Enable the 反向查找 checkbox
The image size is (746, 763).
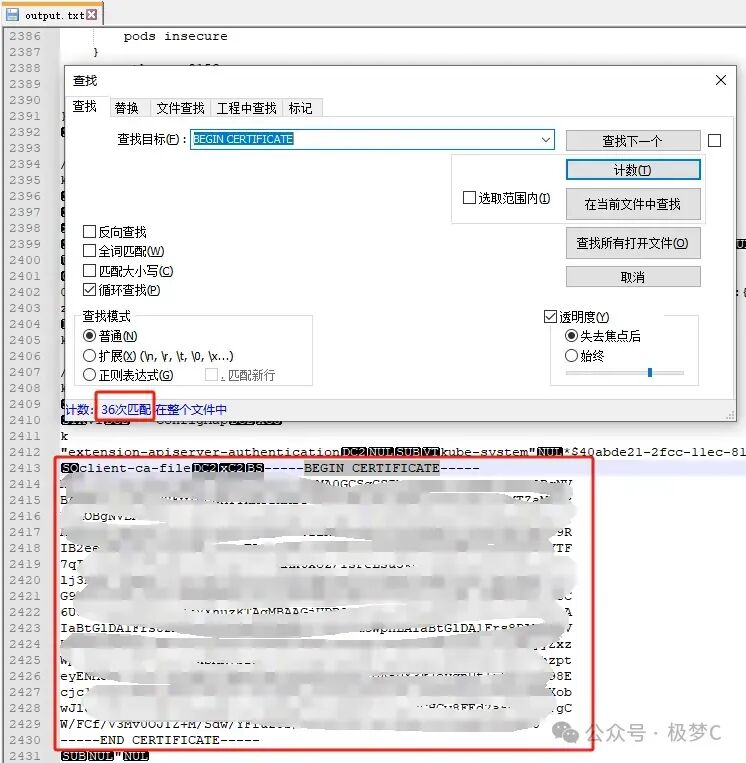point(90,232)
